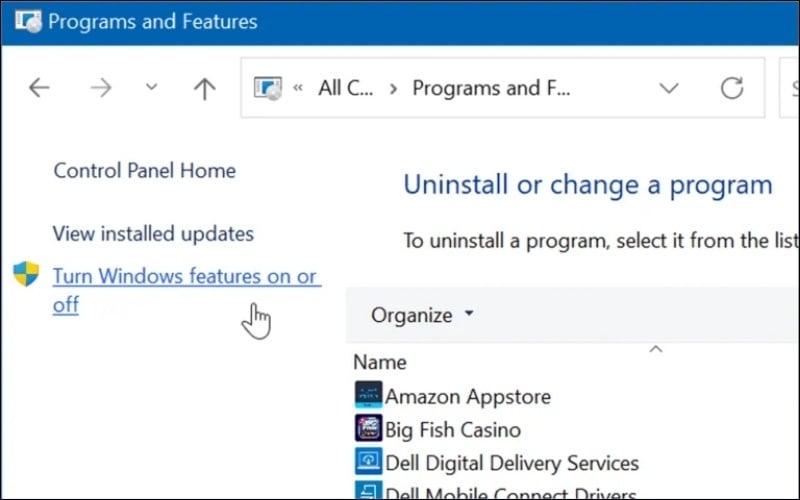
Task: Click the Amazon Appstore icon
Action: tap(368, 396)
